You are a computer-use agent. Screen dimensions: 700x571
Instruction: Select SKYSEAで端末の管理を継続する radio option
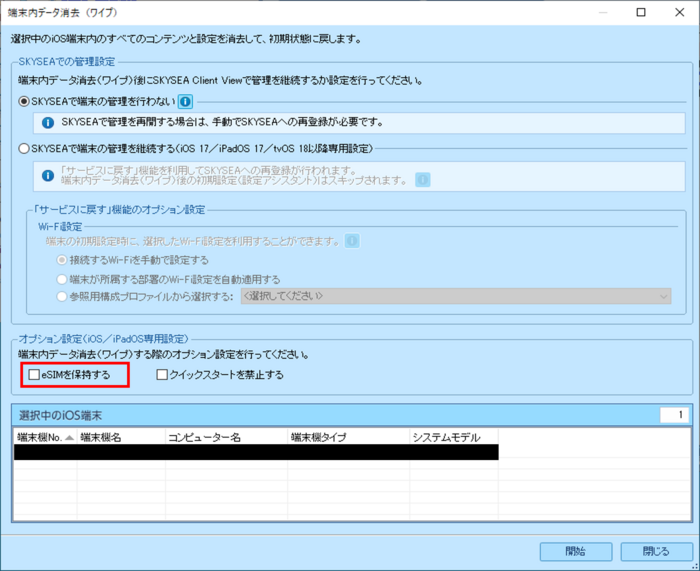[x=24, y=149]
